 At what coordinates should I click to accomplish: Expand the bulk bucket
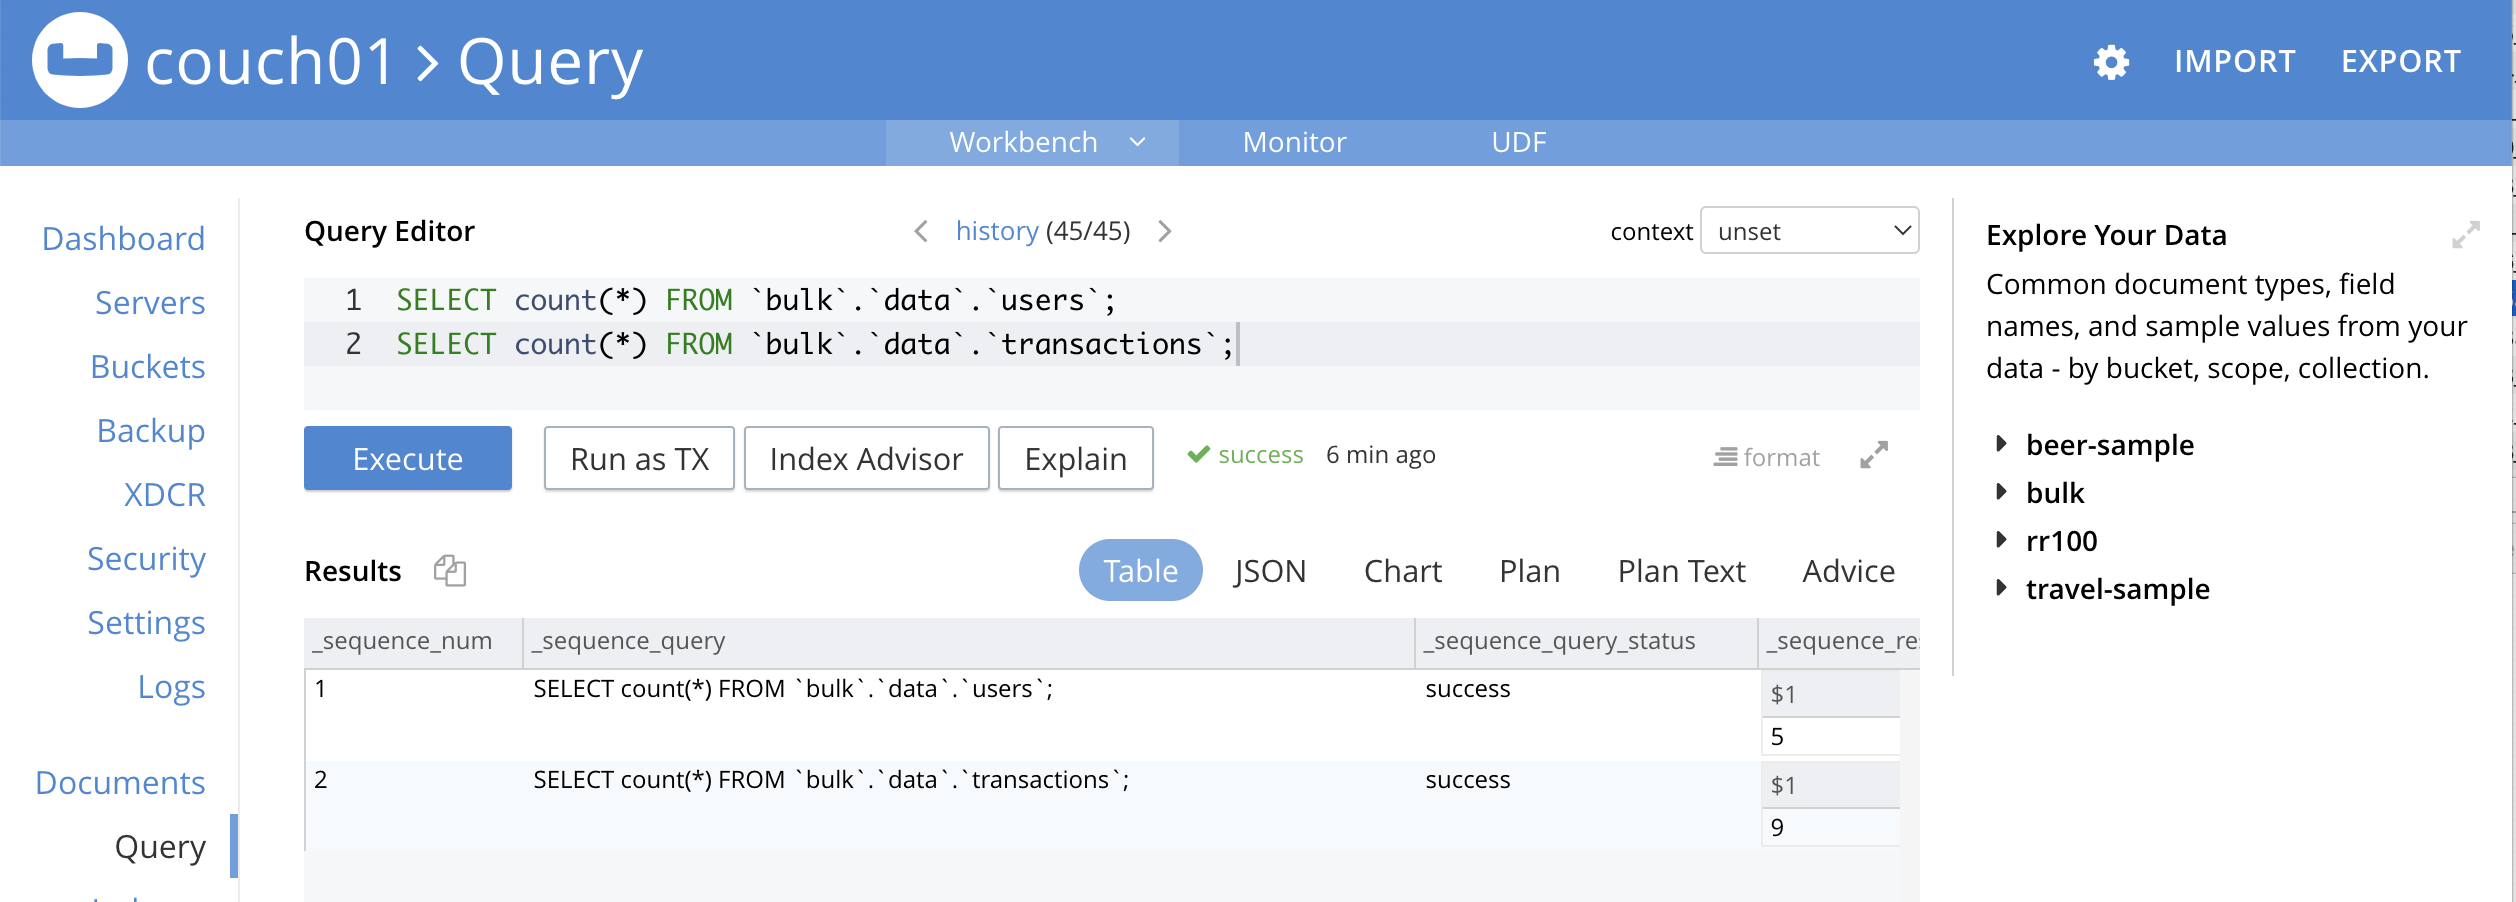tap(2001, 492)
